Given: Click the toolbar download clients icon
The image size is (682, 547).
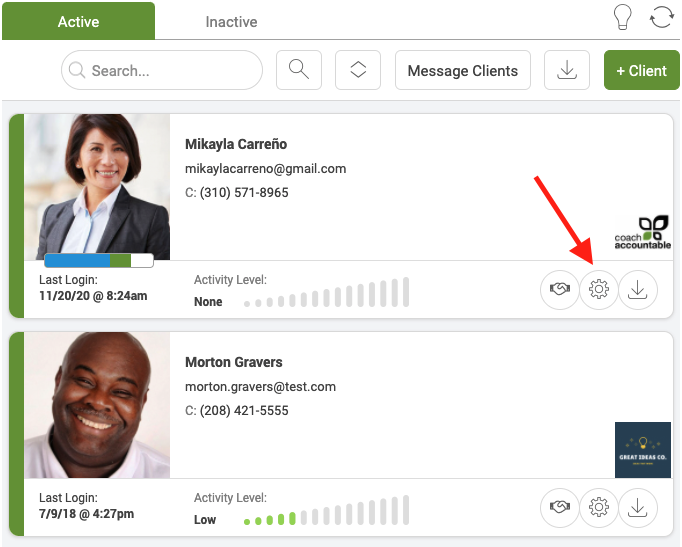Looking at the screenshot, I should [567, 70].
